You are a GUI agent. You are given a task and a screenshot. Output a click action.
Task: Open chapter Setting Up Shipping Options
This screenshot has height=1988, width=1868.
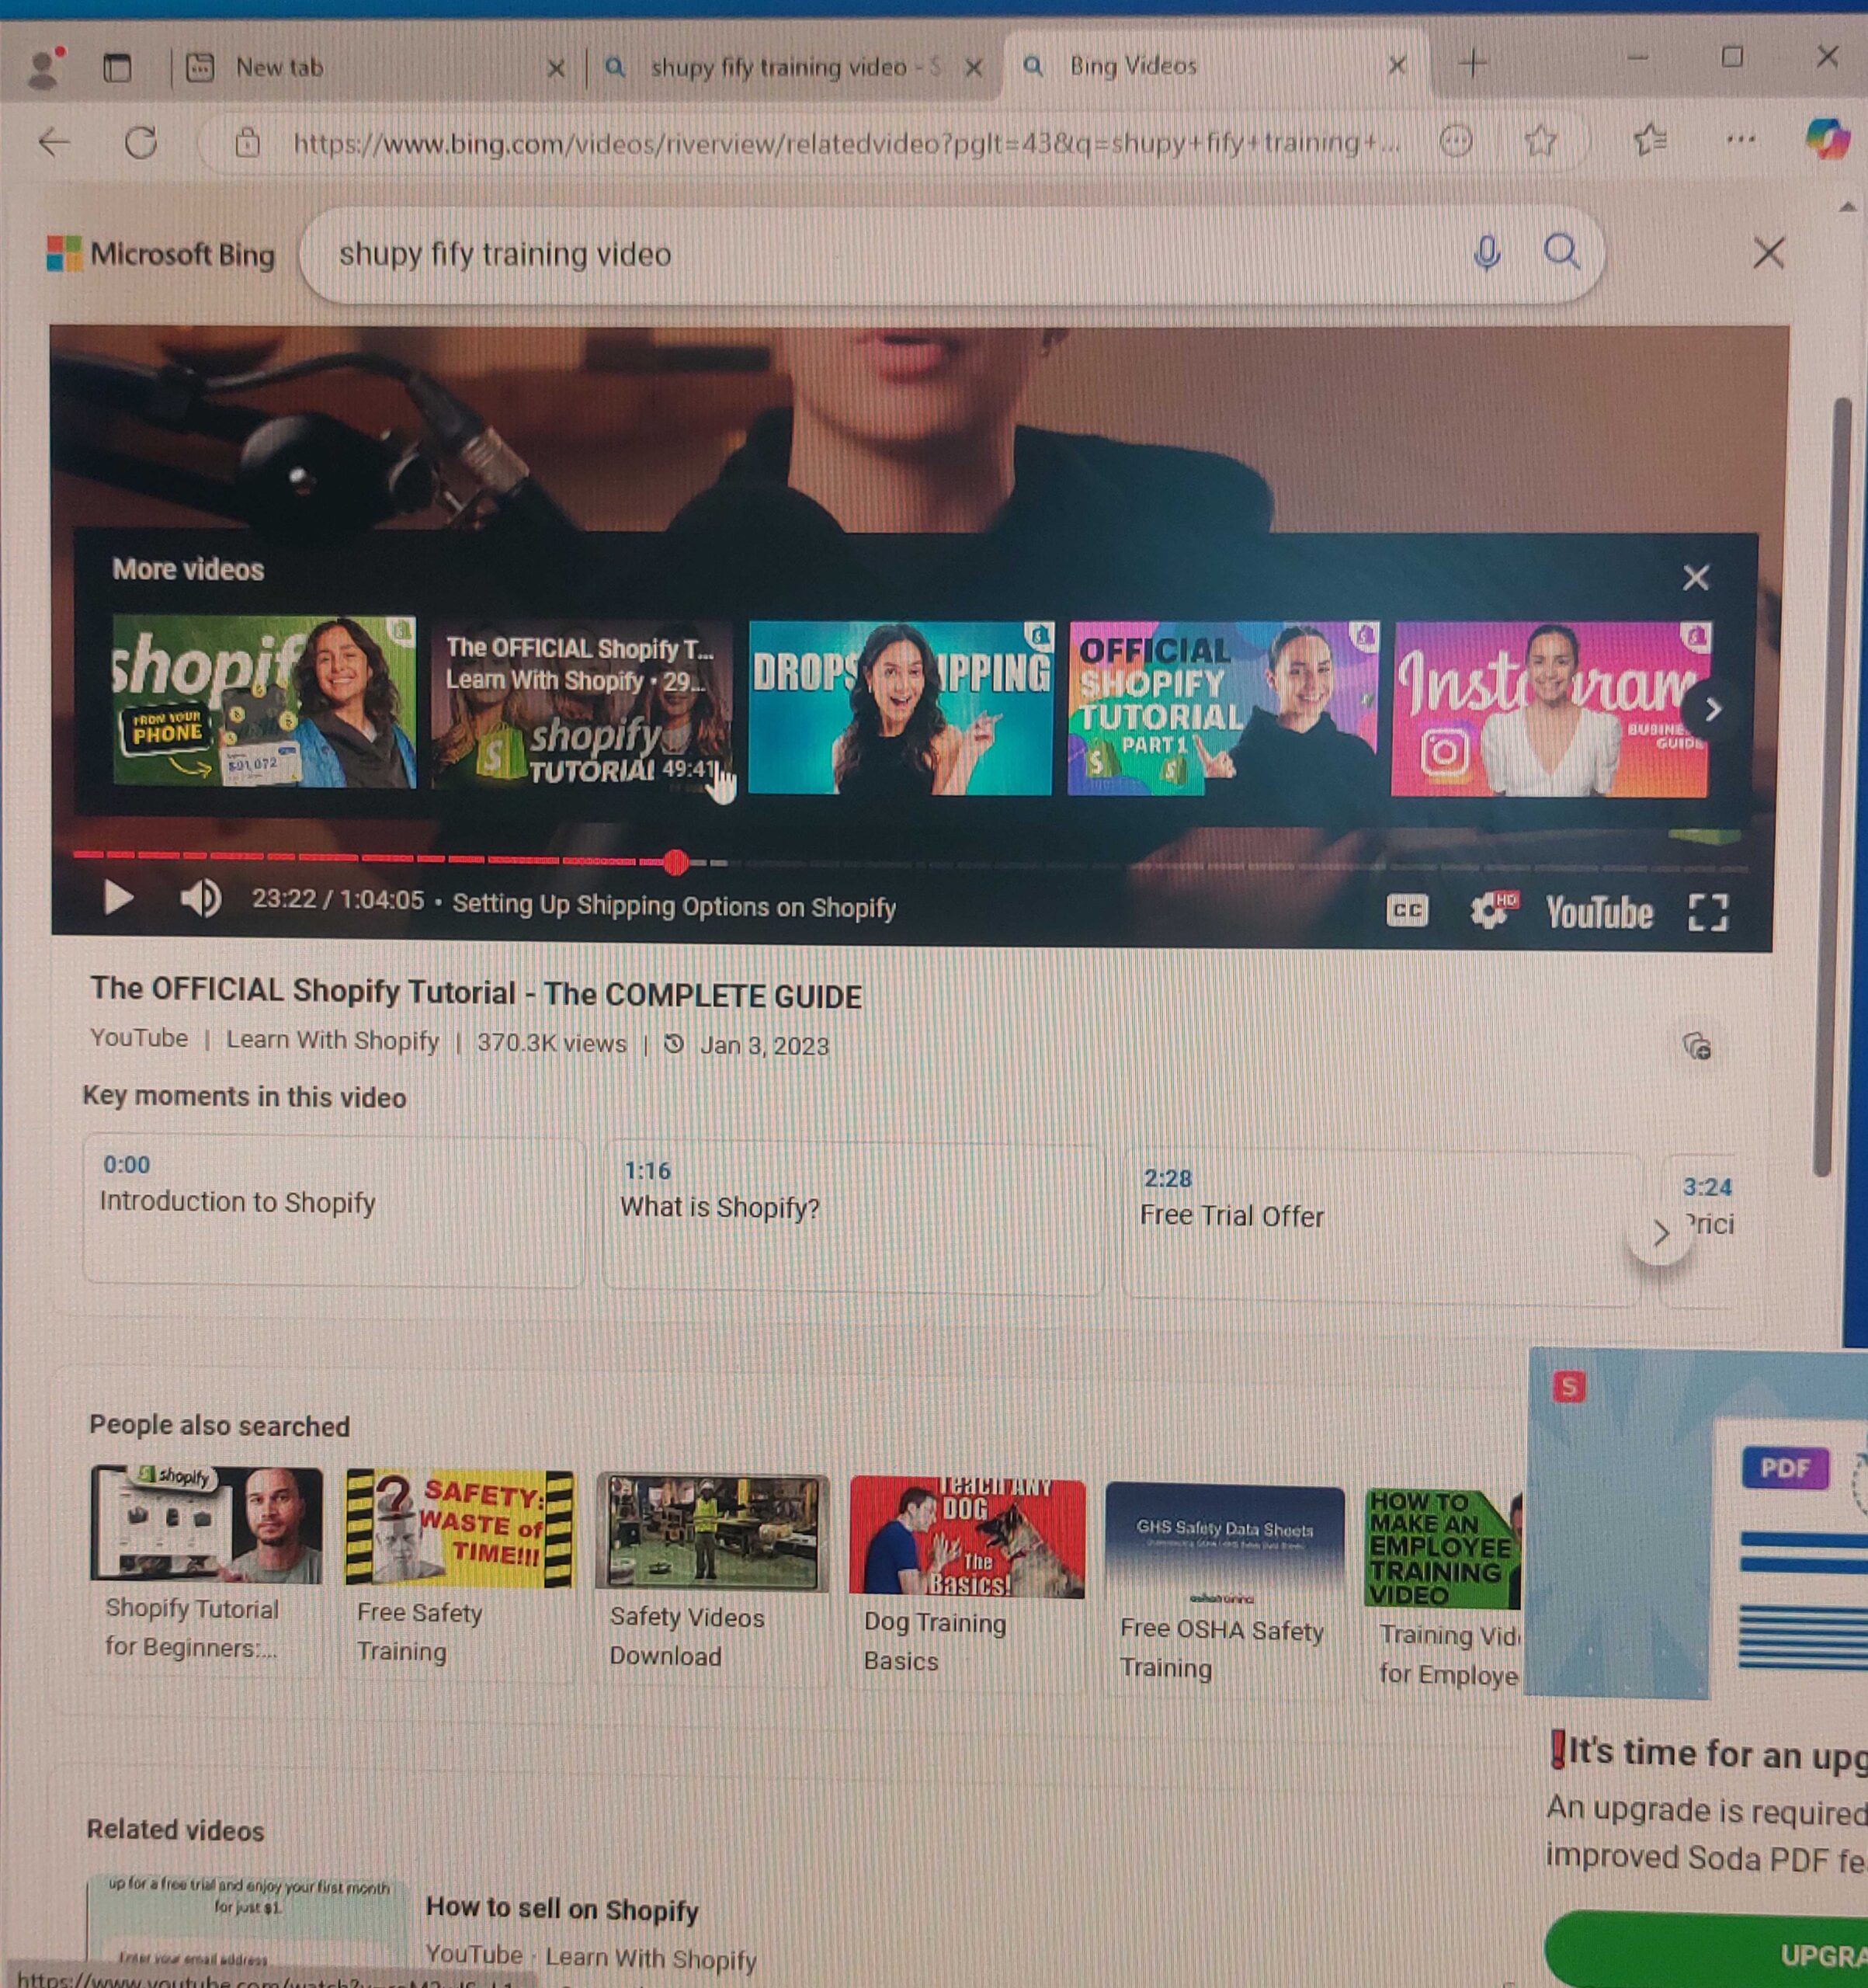click(x=673, y=906)
